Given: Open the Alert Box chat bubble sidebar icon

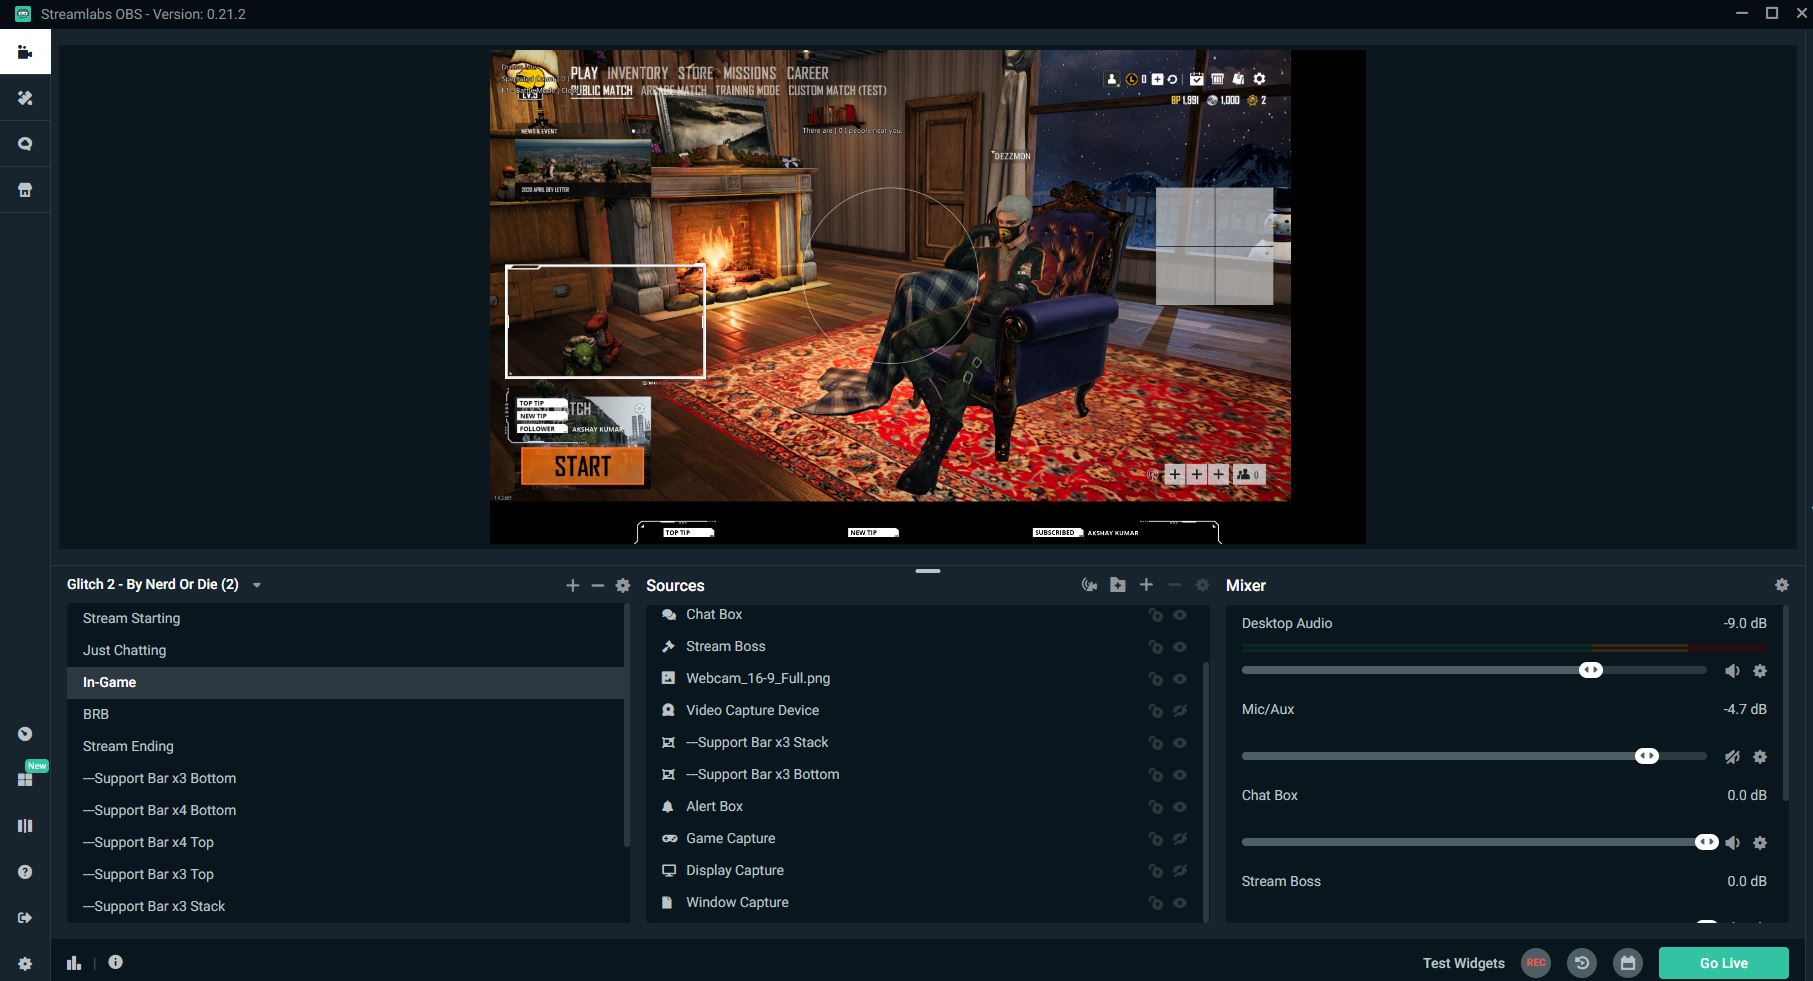Looking at the screenshot, I should click(x=25, y=144).
